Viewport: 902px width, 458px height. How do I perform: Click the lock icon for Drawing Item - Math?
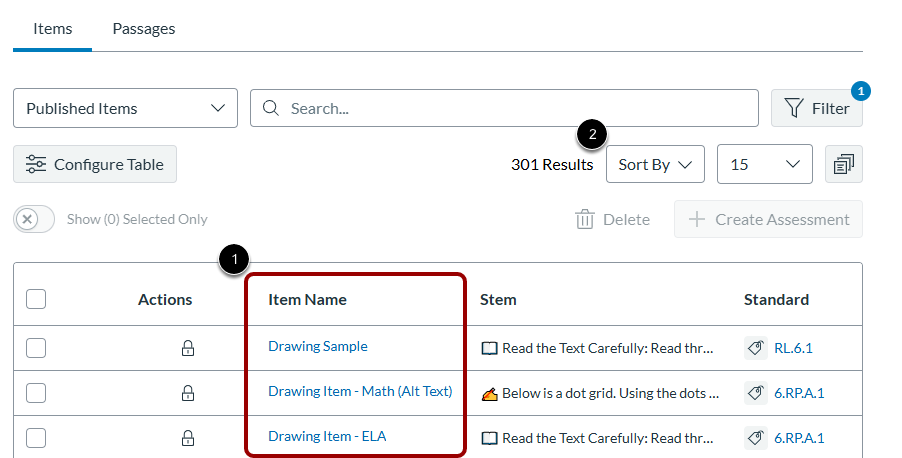(188, 393)
